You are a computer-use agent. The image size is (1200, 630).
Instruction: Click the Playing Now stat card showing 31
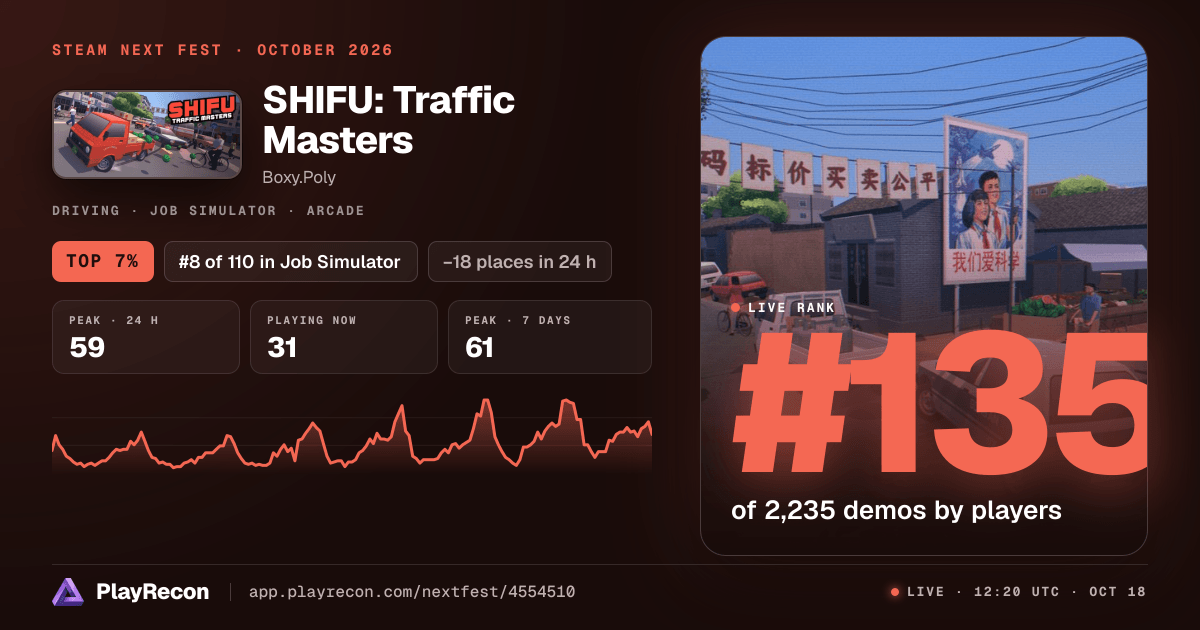point(344,337)
